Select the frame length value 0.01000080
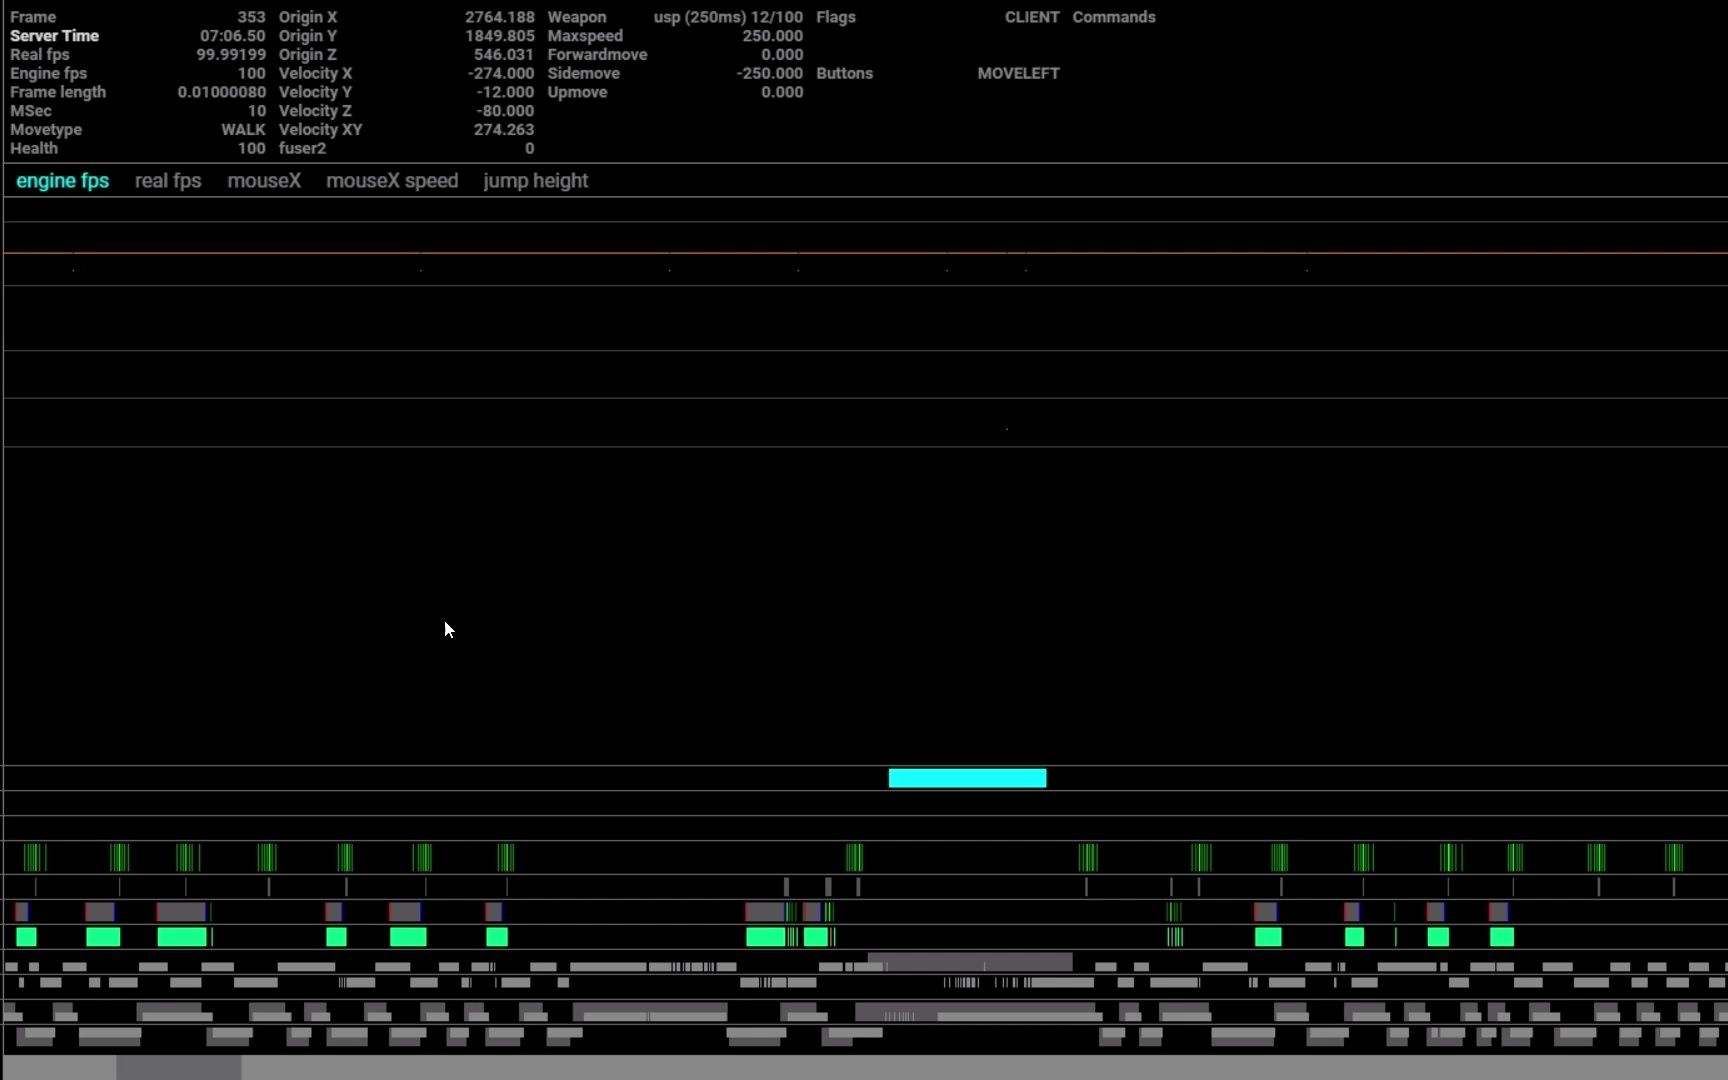Image resolution: width=1728 pixels, height=1080 pixels. [222, 92]
